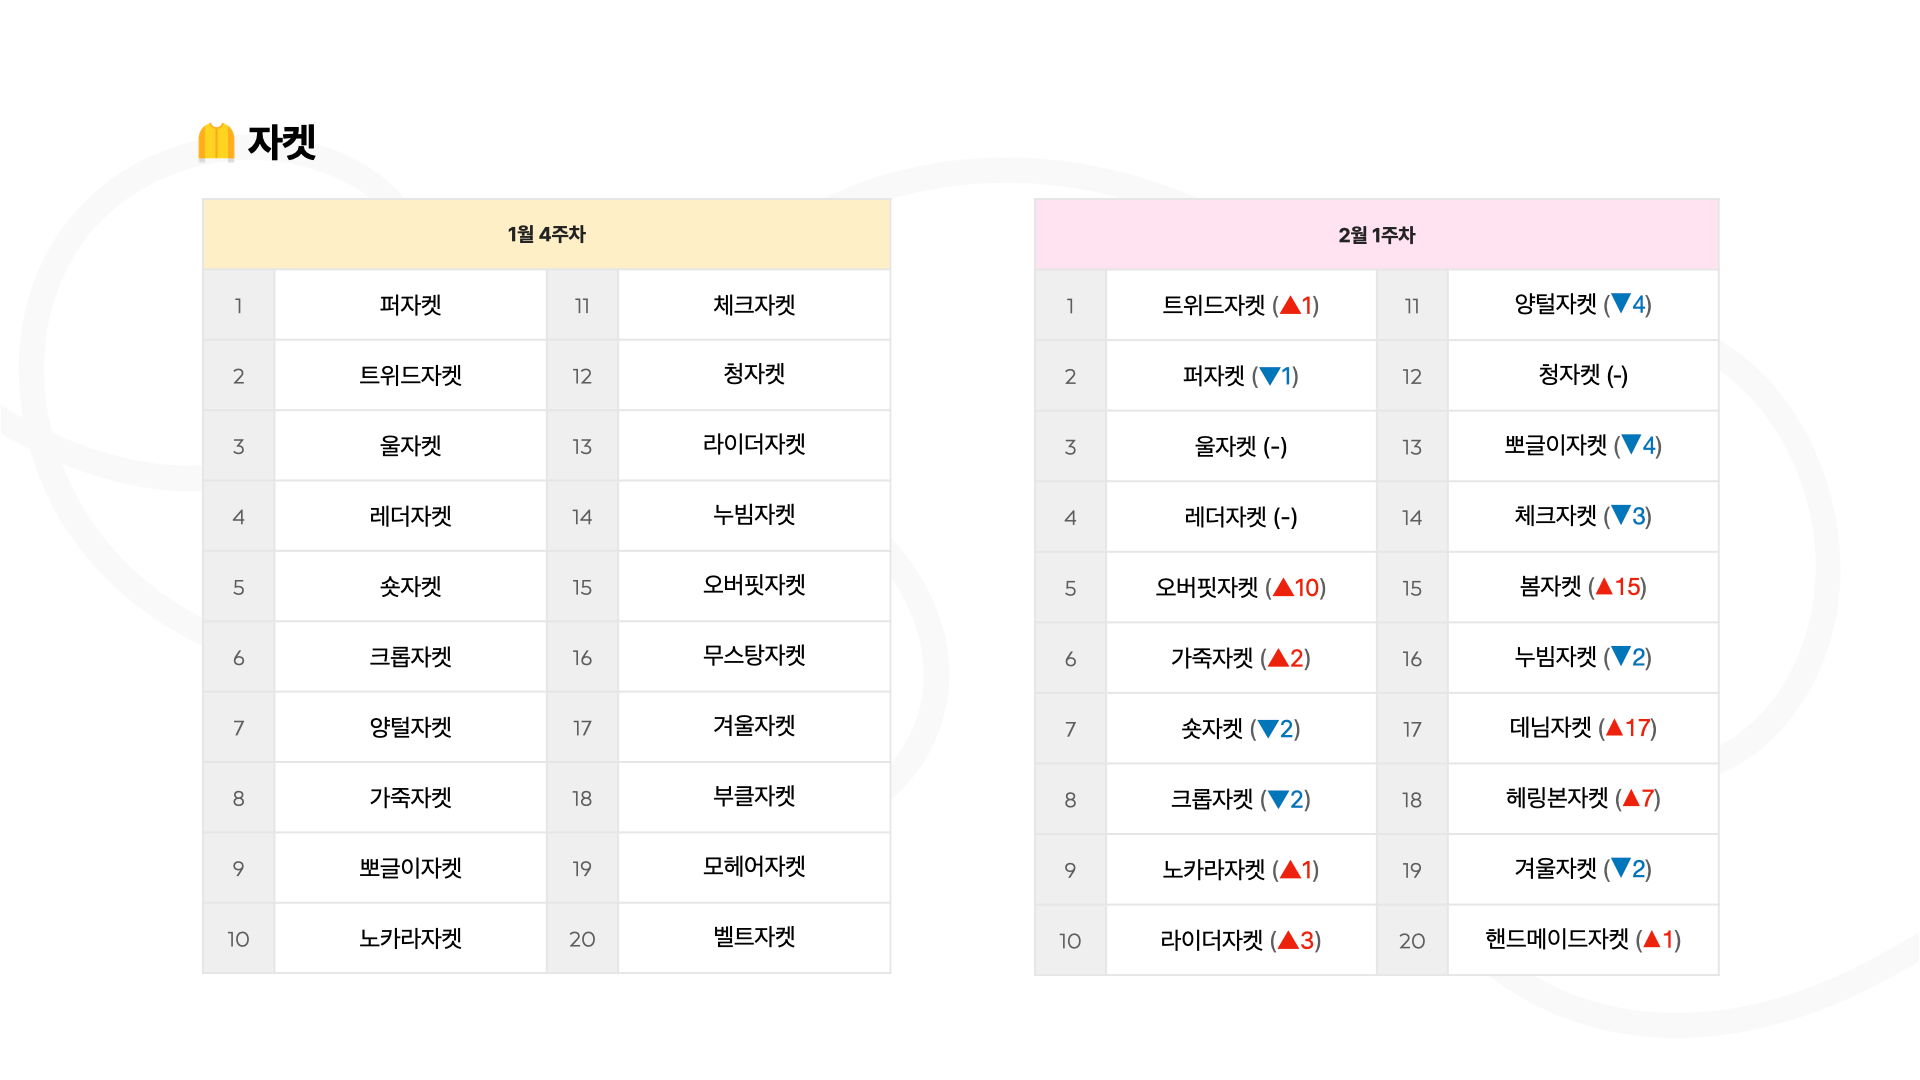Click the 모헤어자켓 cell at rank 19
This screenshot has height=1080, width=1920.
(754, 867)
